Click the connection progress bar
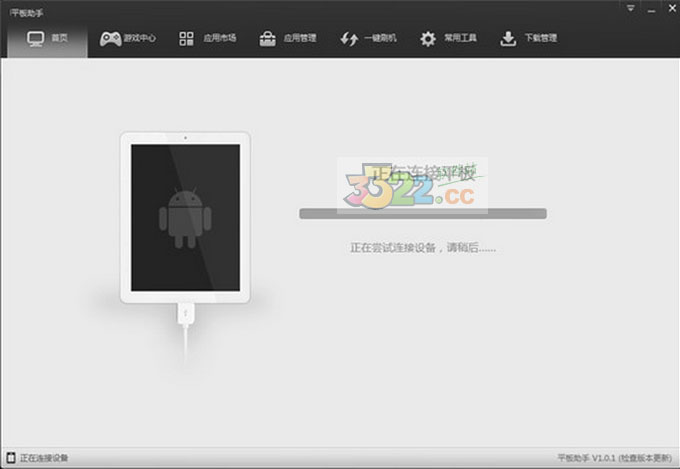Screen dimensions: 680x469 423,213
